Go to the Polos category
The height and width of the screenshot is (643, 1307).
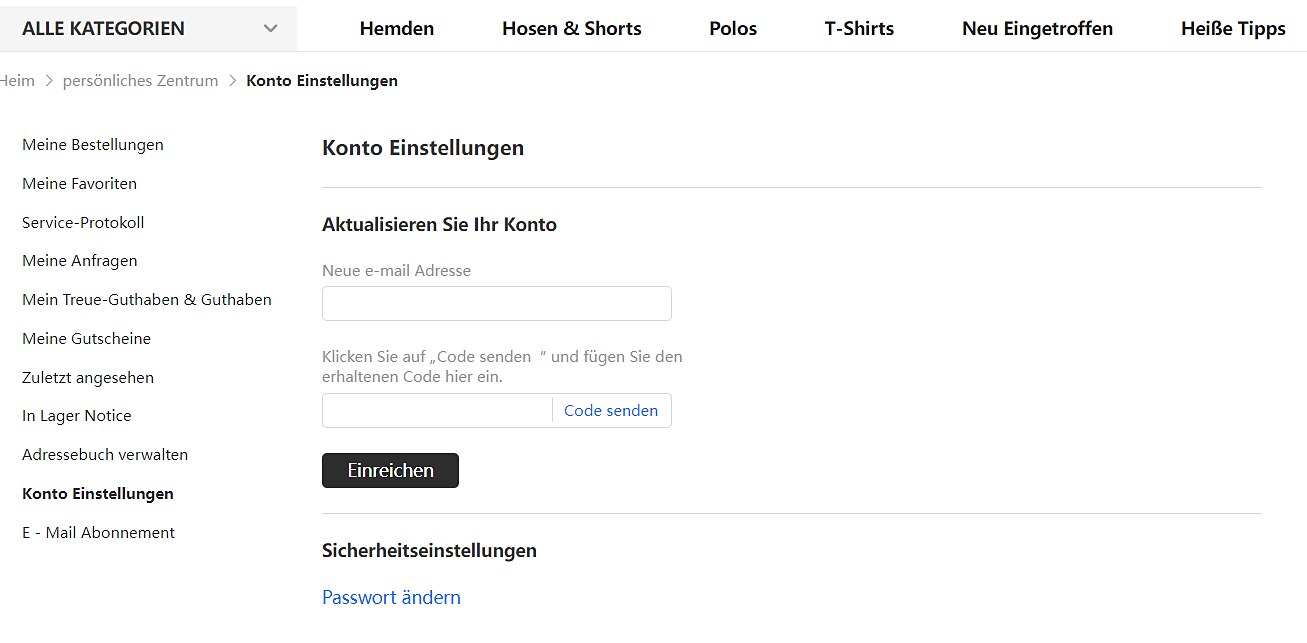pos(733,29)
